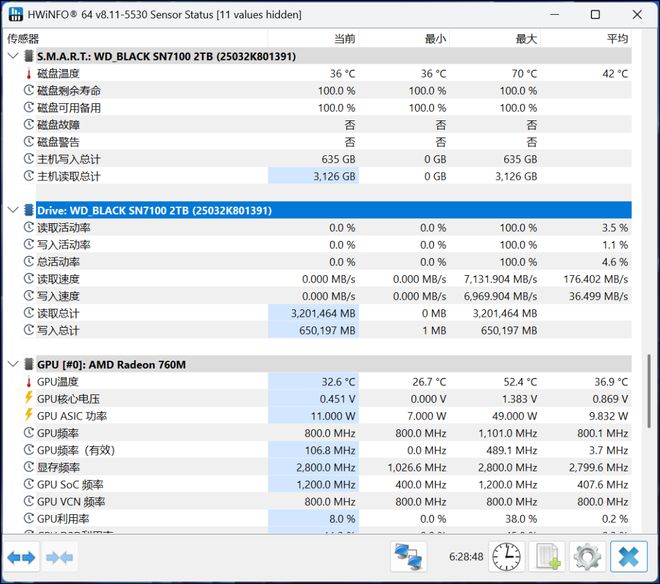
Task: Click the 最大 column header
Action: pos(526,39)
